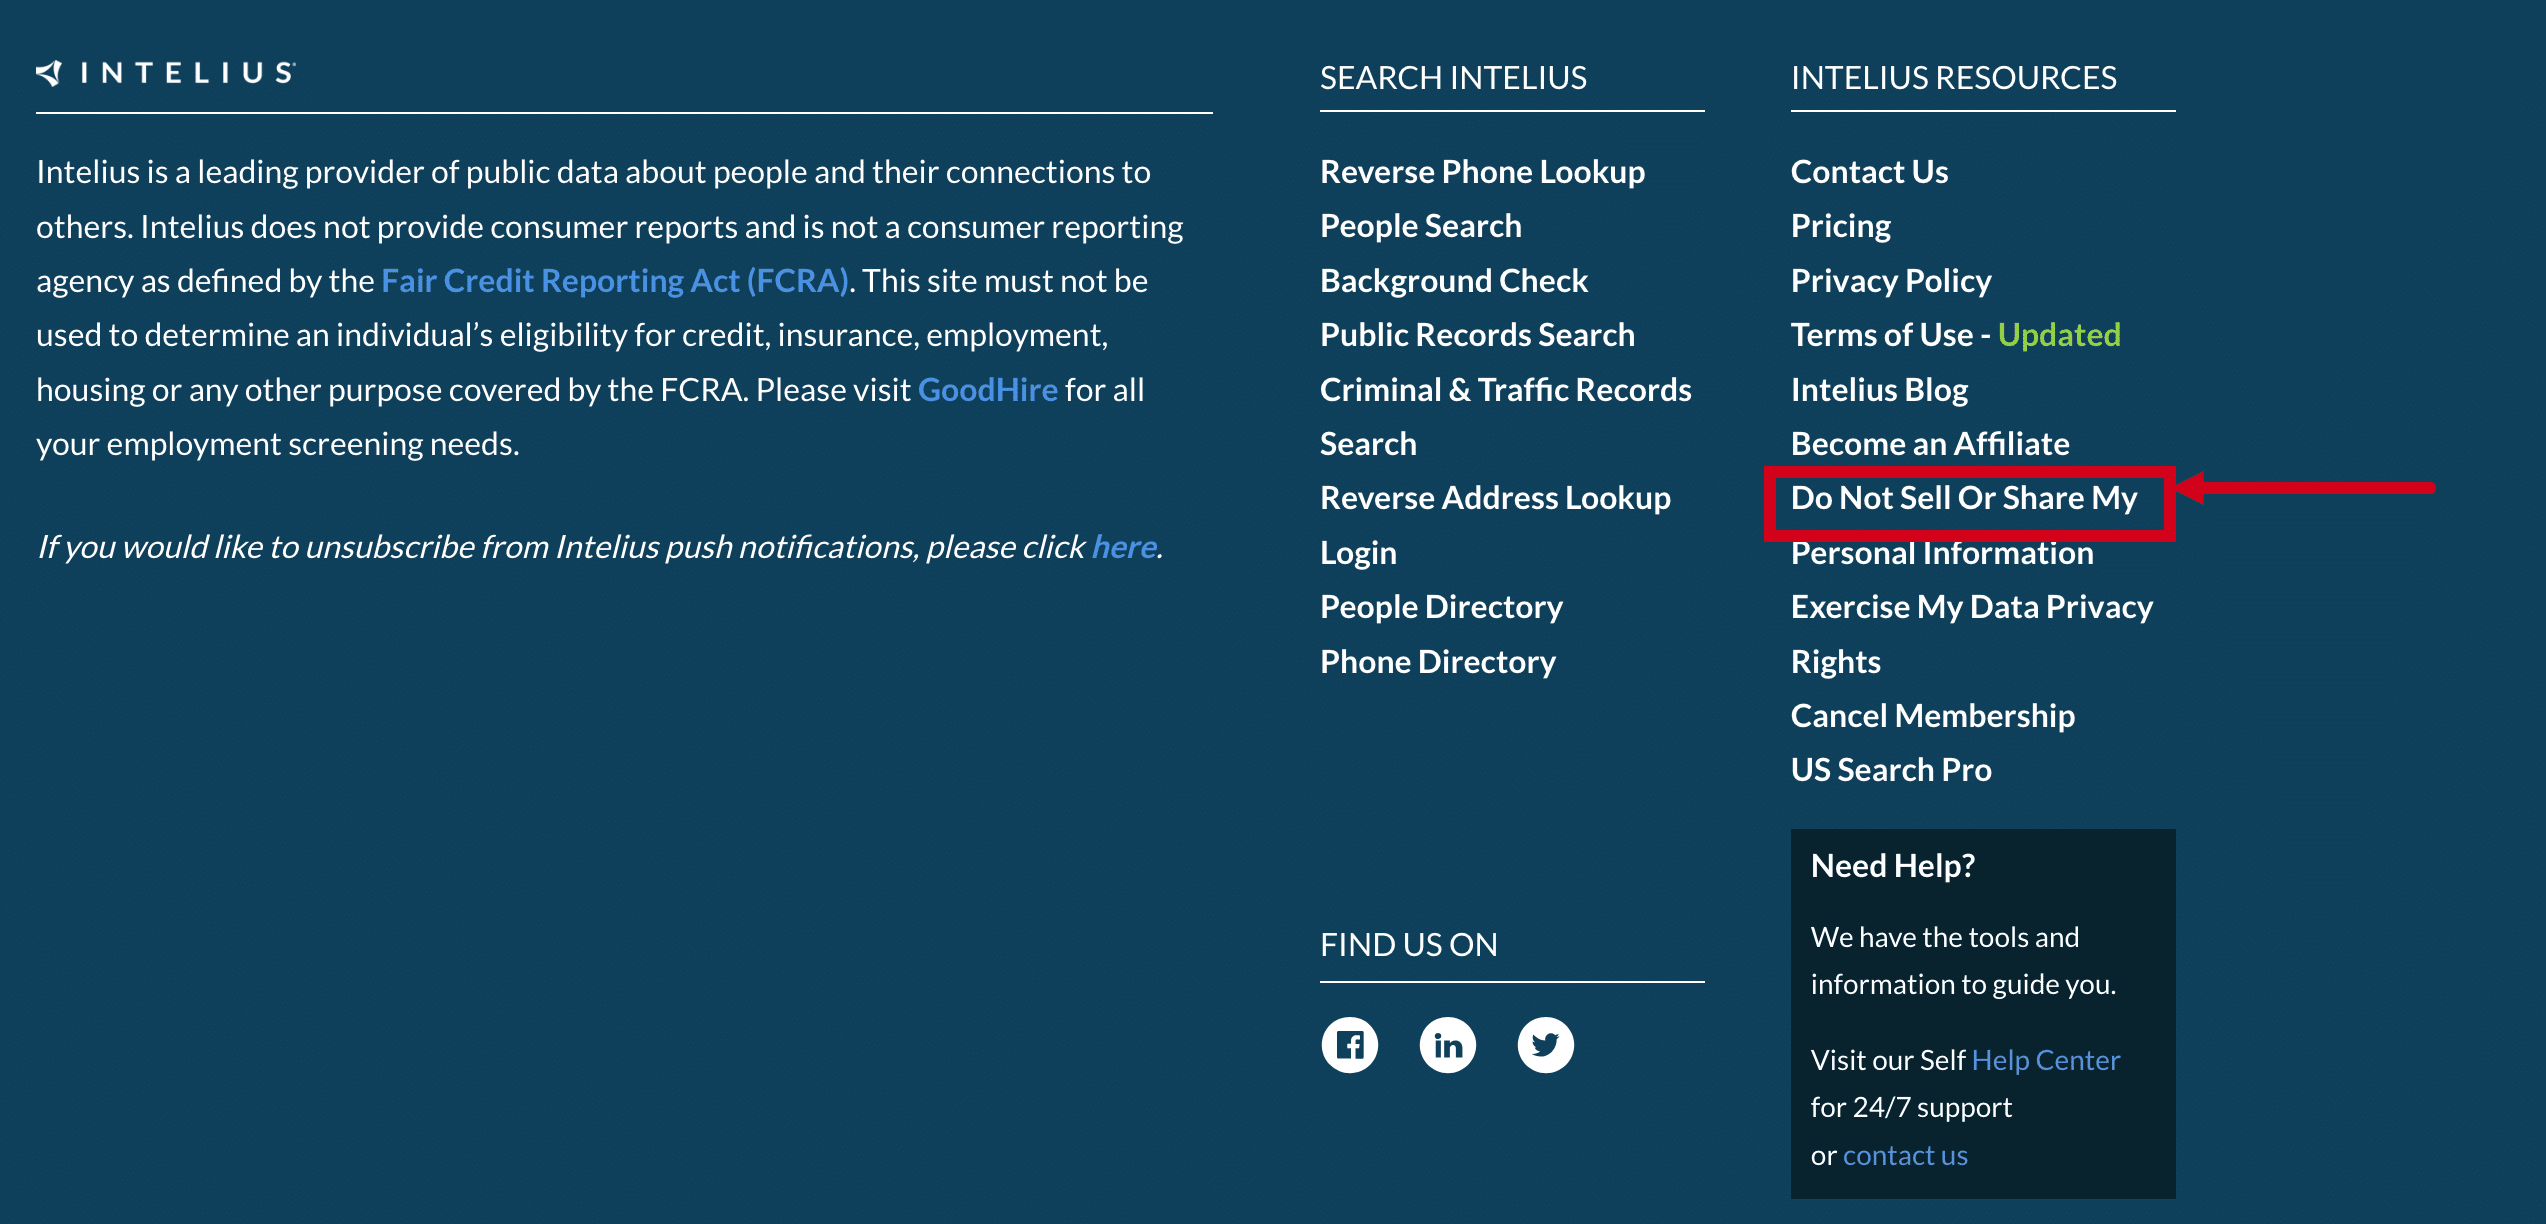Click the Twitter bird icon
This screenshot has height=1224, width=2546.
coord(1545,1045)
